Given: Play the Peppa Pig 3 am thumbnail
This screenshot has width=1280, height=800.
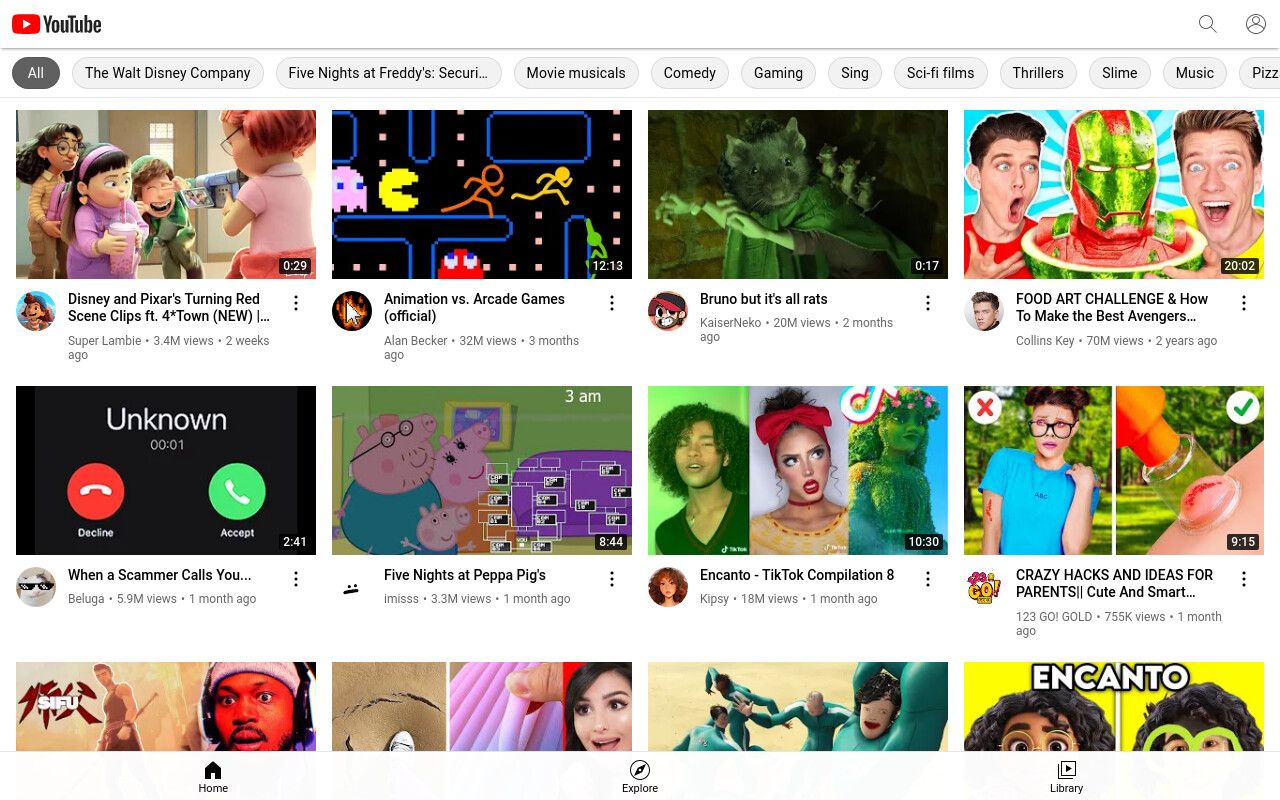Looking at the screenshot, I should tap(482, 470).
